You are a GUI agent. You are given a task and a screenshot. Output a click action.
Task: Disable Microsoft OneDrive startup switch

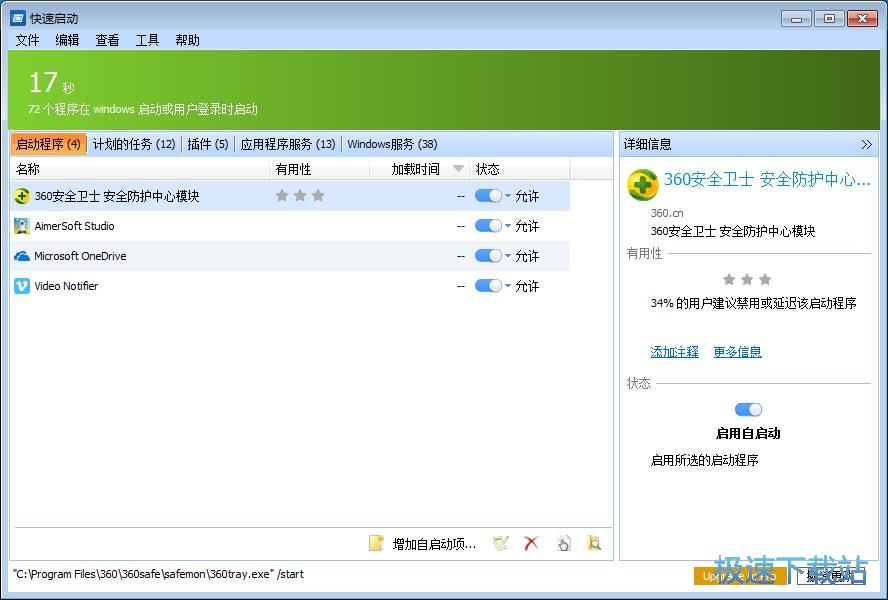coord(487,256)
